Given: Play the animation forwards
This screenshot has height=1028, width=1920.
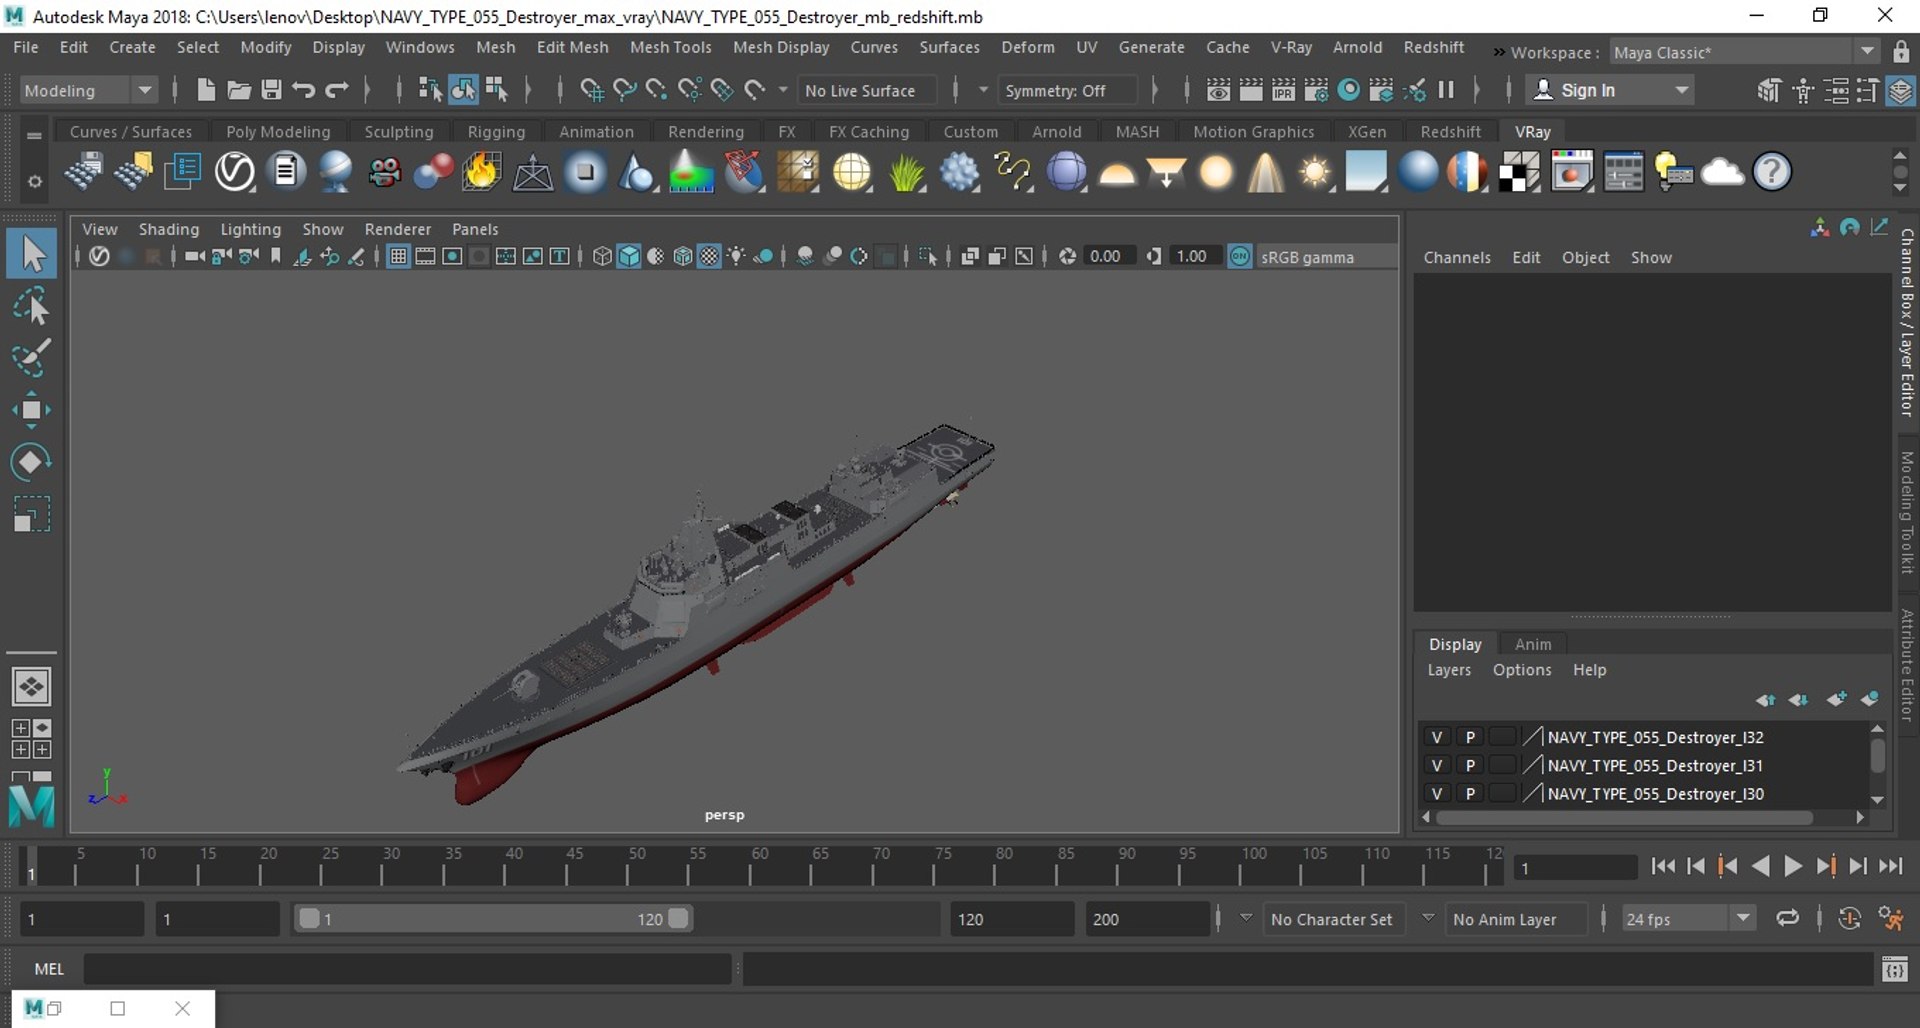Looking at the screenshot, I should click(x=1793, y=867).
